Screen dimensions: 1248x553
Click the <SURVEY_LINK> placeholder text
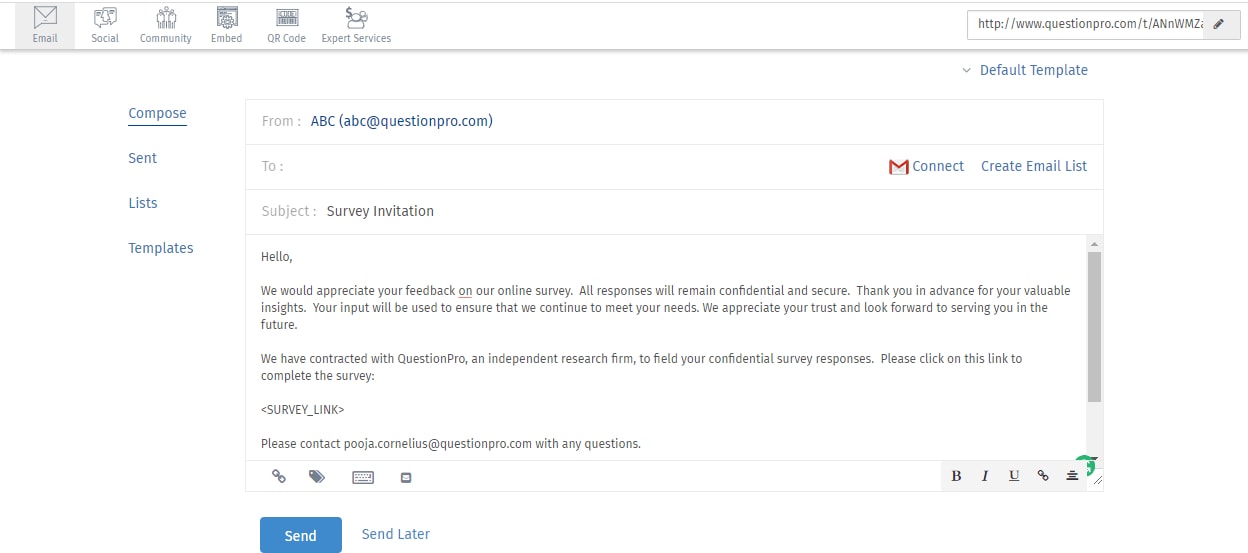pyautogui.click(x=303, y=410)
